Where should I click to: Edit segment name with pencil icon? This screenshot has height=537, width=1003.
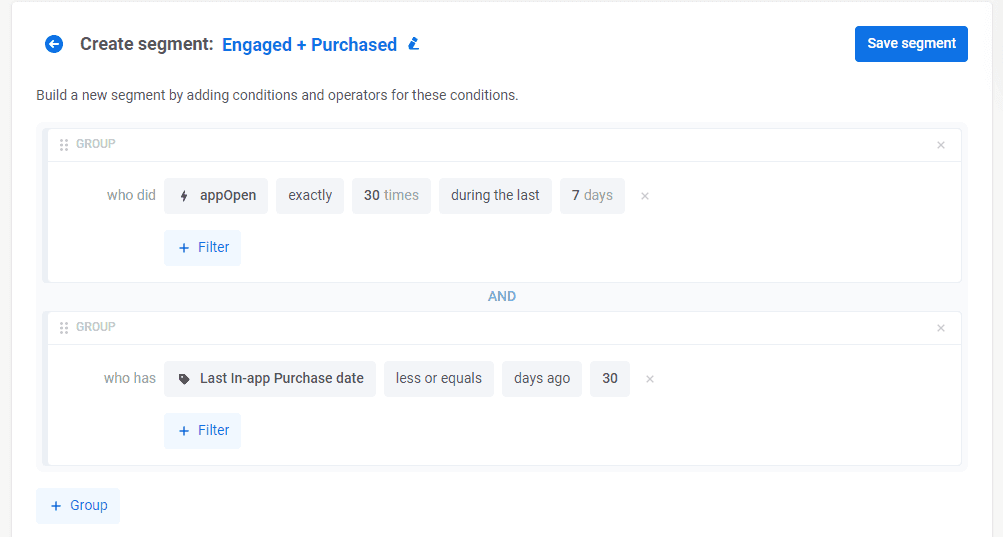point(414,44)
